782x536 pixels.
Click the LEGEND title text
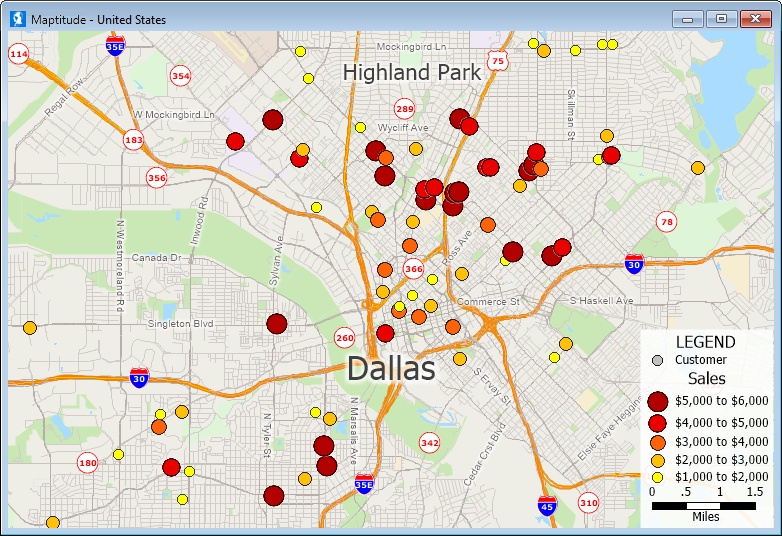[x=705, y=342]
